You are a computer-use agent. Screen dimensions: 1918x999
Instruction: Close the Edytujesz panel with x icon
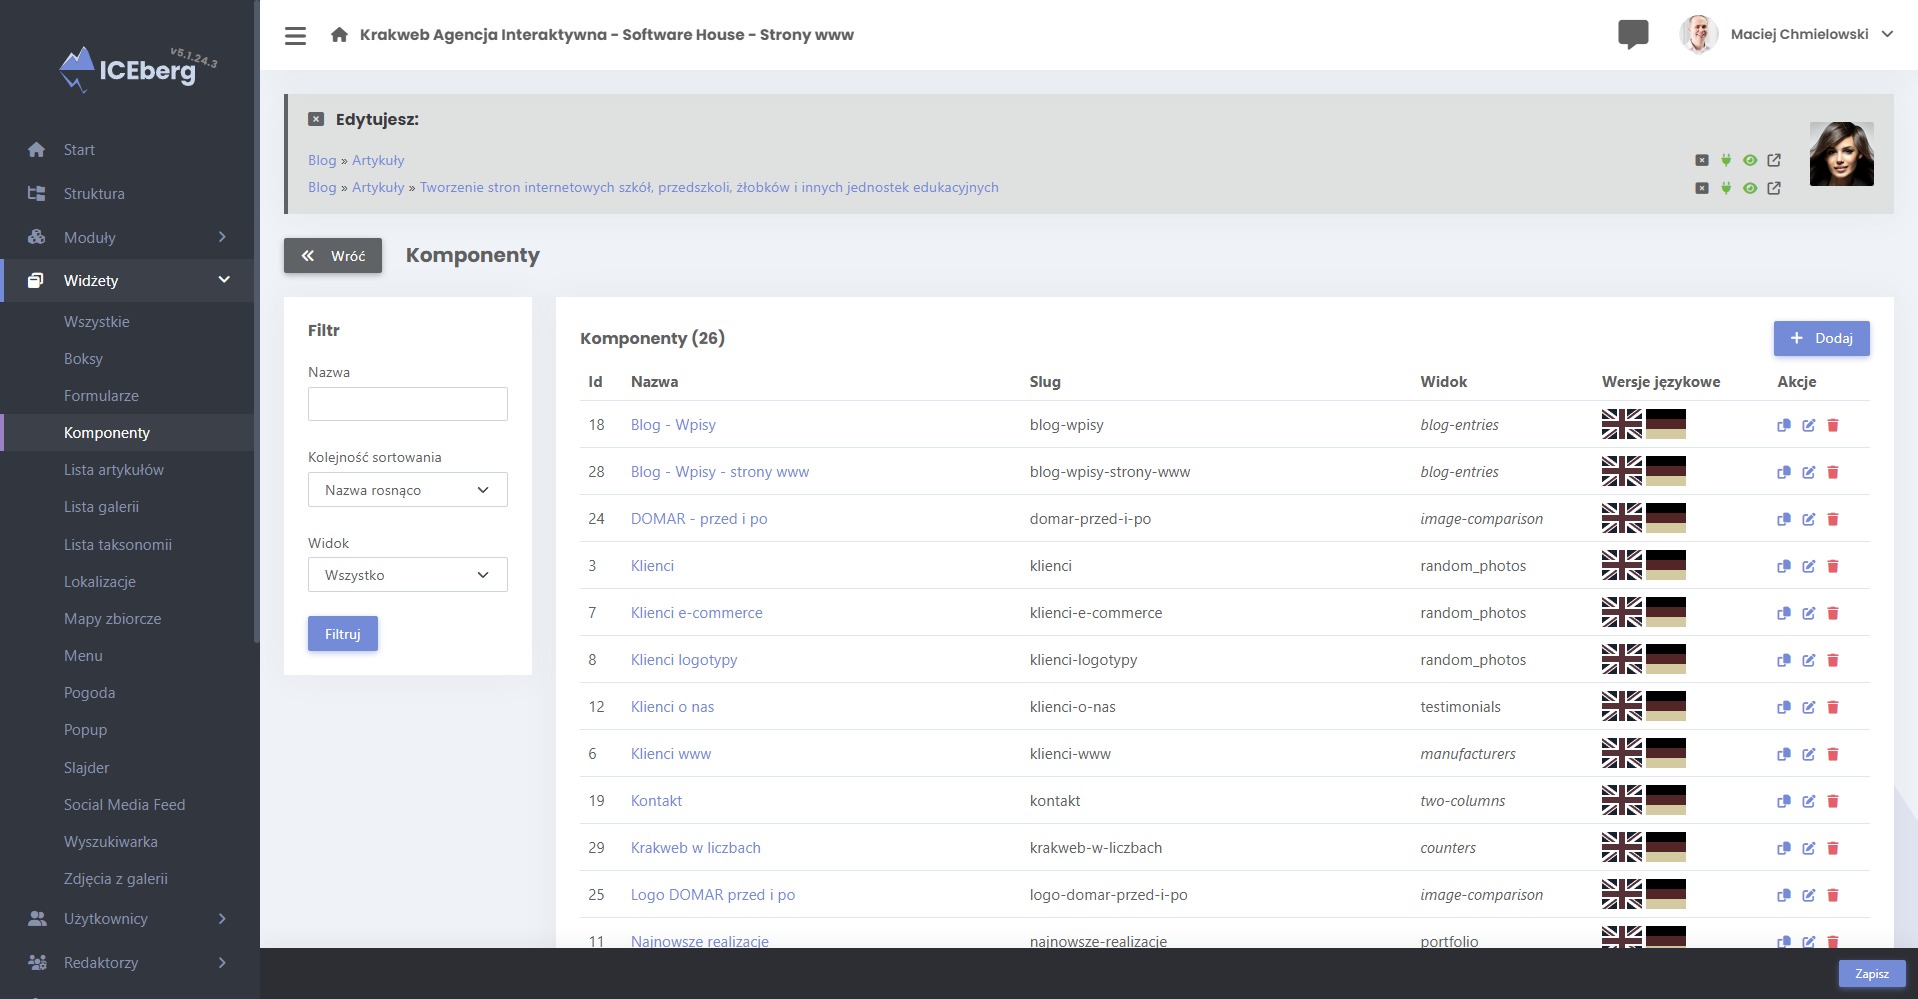tap(316, 119)
